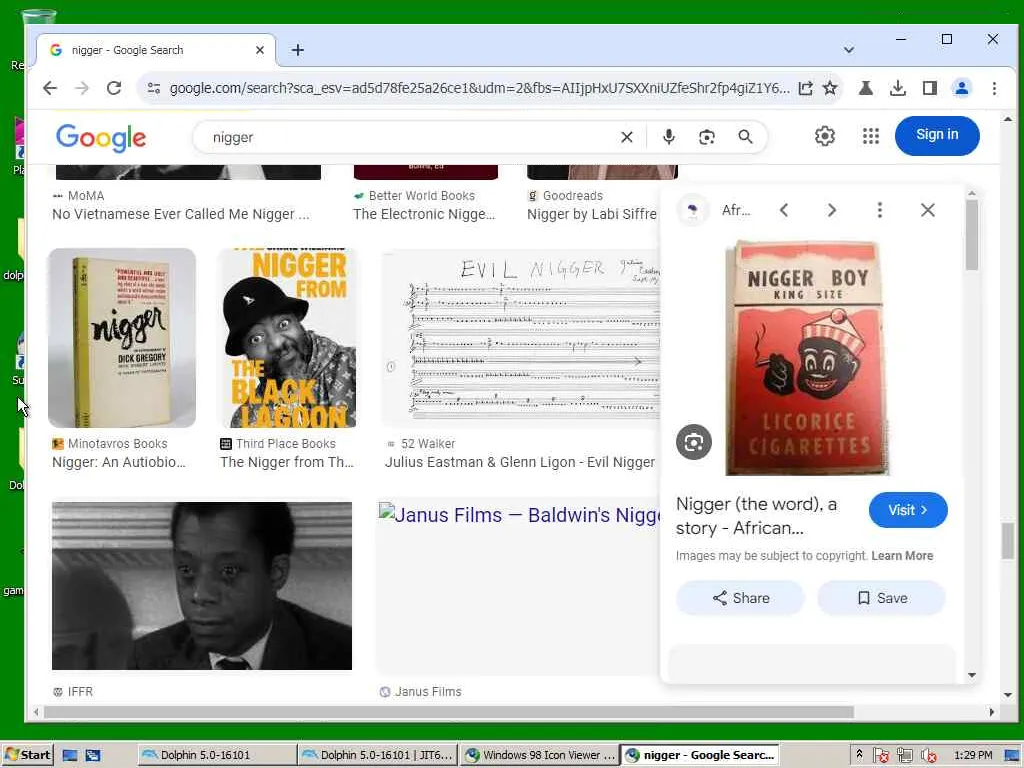This screenshot has width=1024, height=768.
Task: Select the Google Search browser tab
Action: pos(155,50)
